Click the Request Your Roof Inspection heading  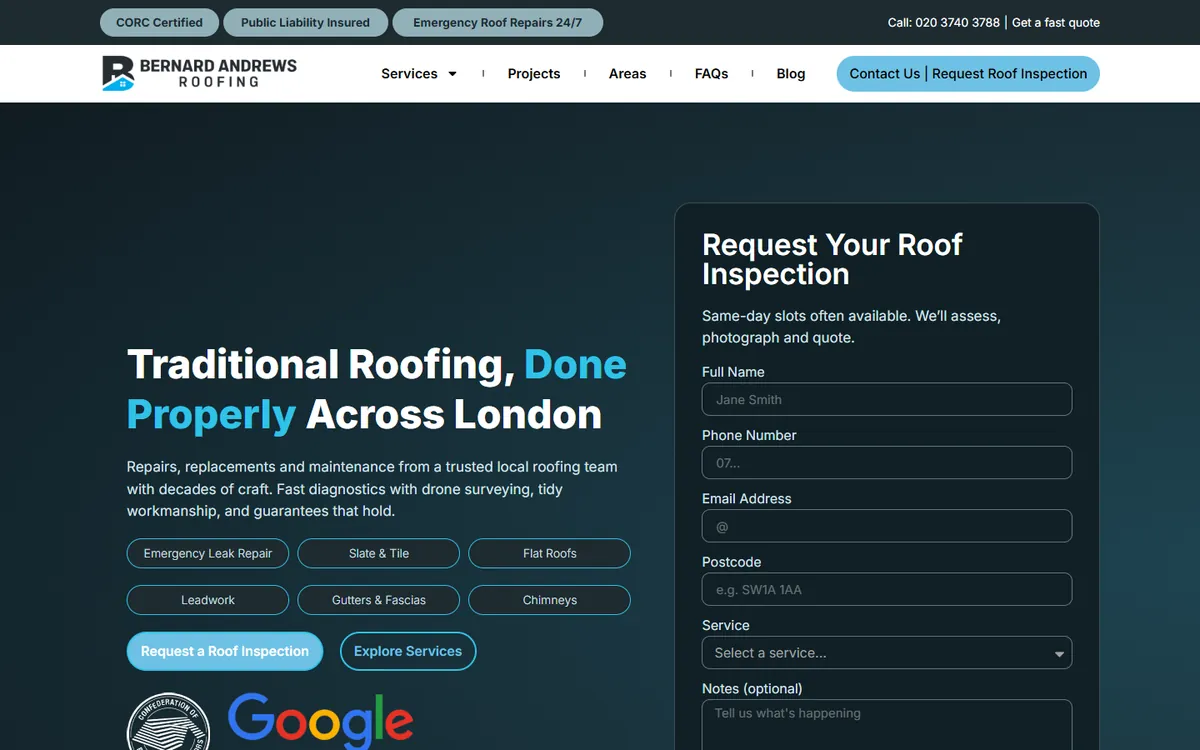tap(832, 259)
